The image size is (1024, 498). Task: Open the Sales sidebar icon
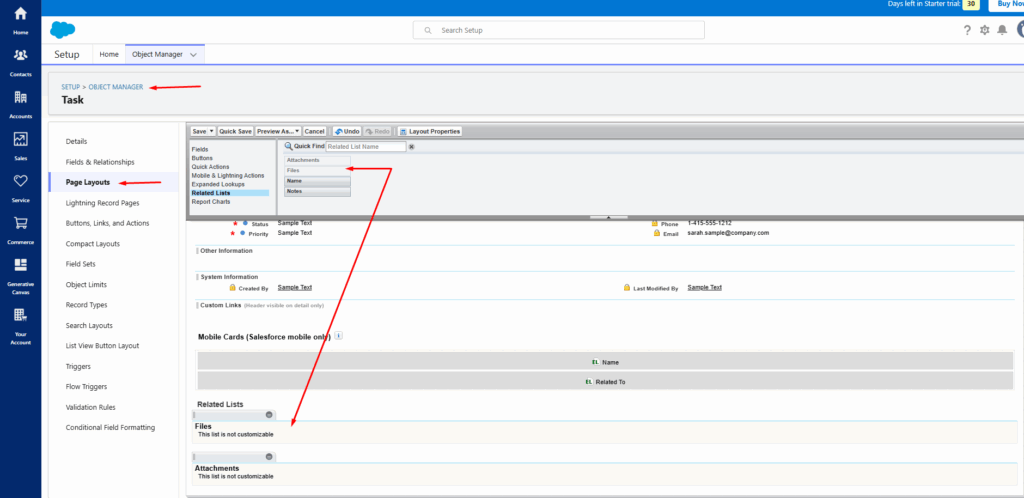20,145
